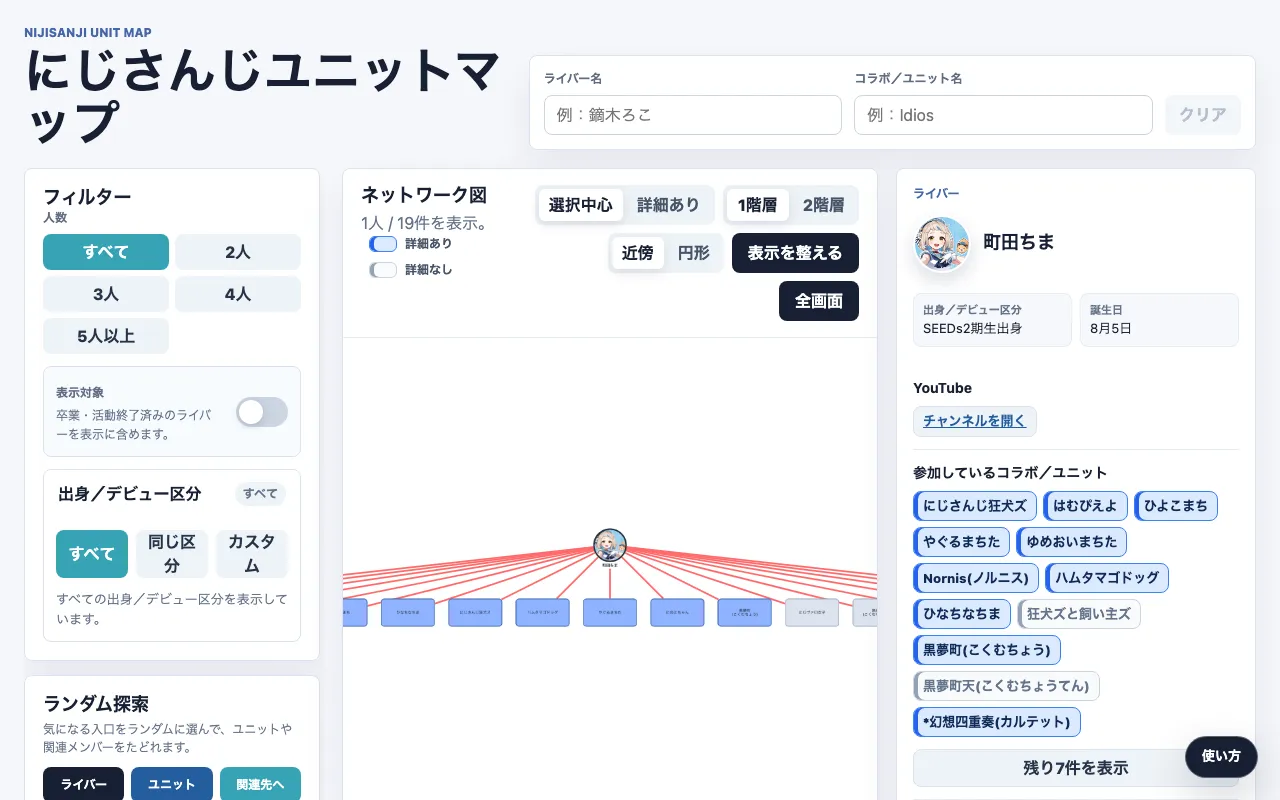The image size is (1280, 800).
Task: Pick a random ライバー
Action: (84, 785)
